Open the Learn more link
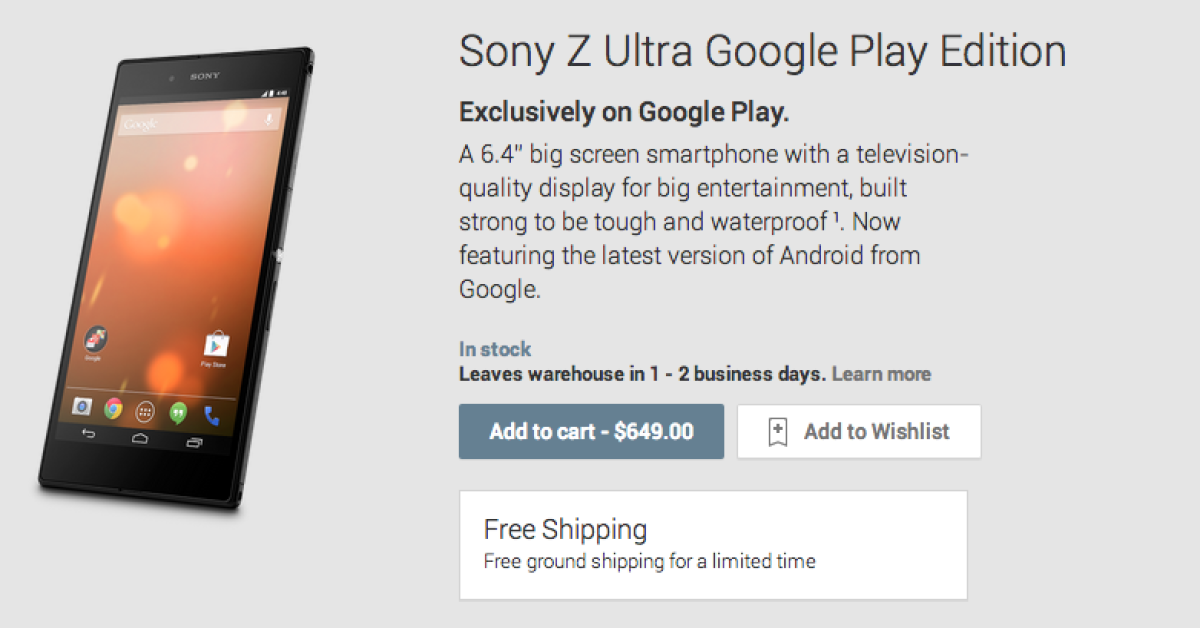 [x=881, y=374]
